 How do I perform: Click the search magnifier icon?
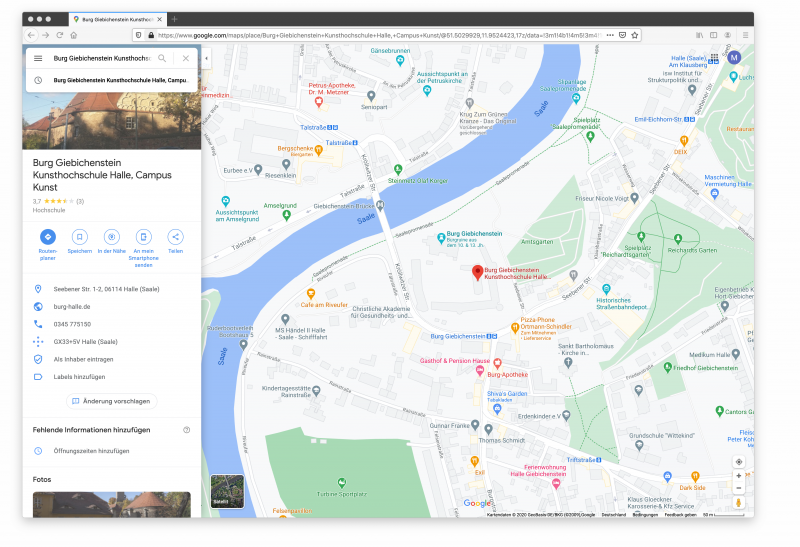pyautogui.click(x=162, y=59)
